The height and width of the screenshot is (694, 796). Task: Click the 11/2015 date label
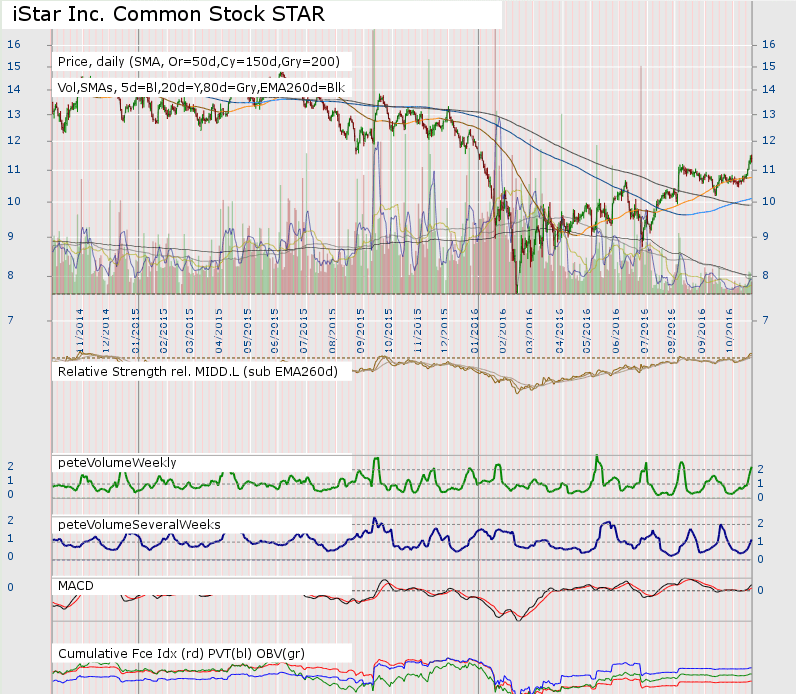[417, 331]
